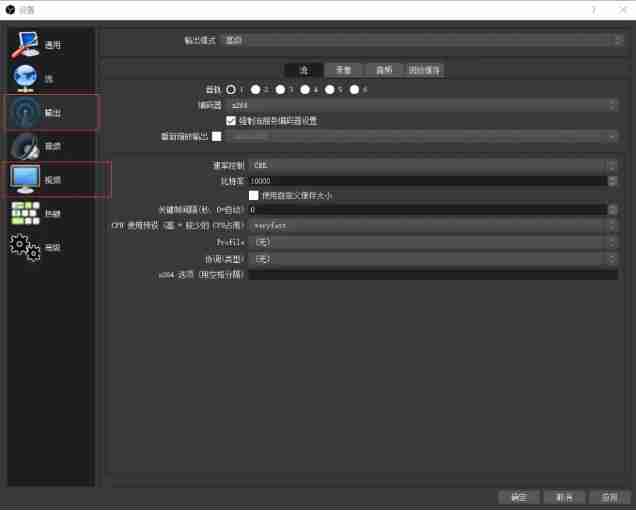The image size is (636, 511).
Task: Click the OBS logo in title bar
Action: pos(11,10)
